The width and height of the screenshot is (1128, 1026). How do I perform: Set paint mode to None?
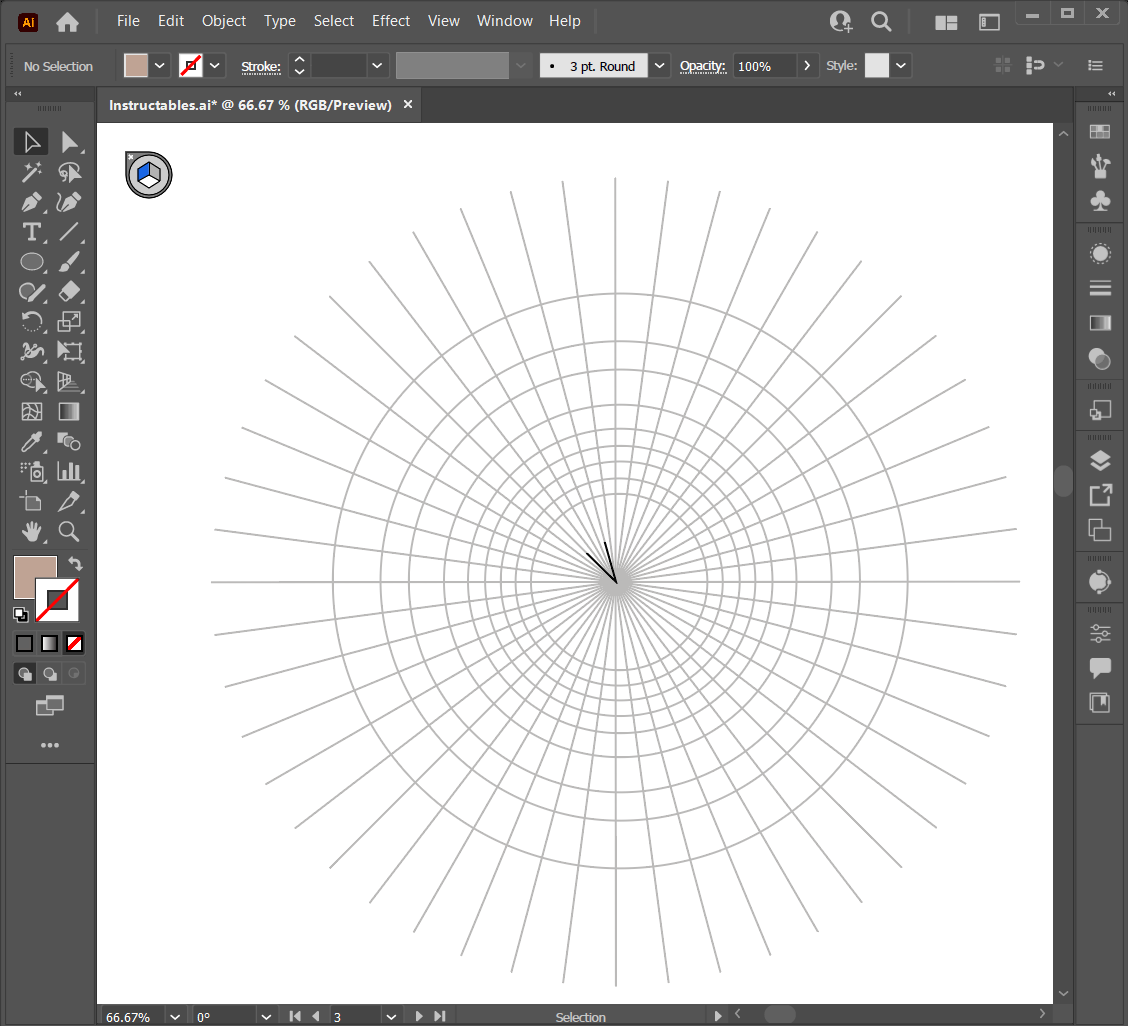[74, 643]
